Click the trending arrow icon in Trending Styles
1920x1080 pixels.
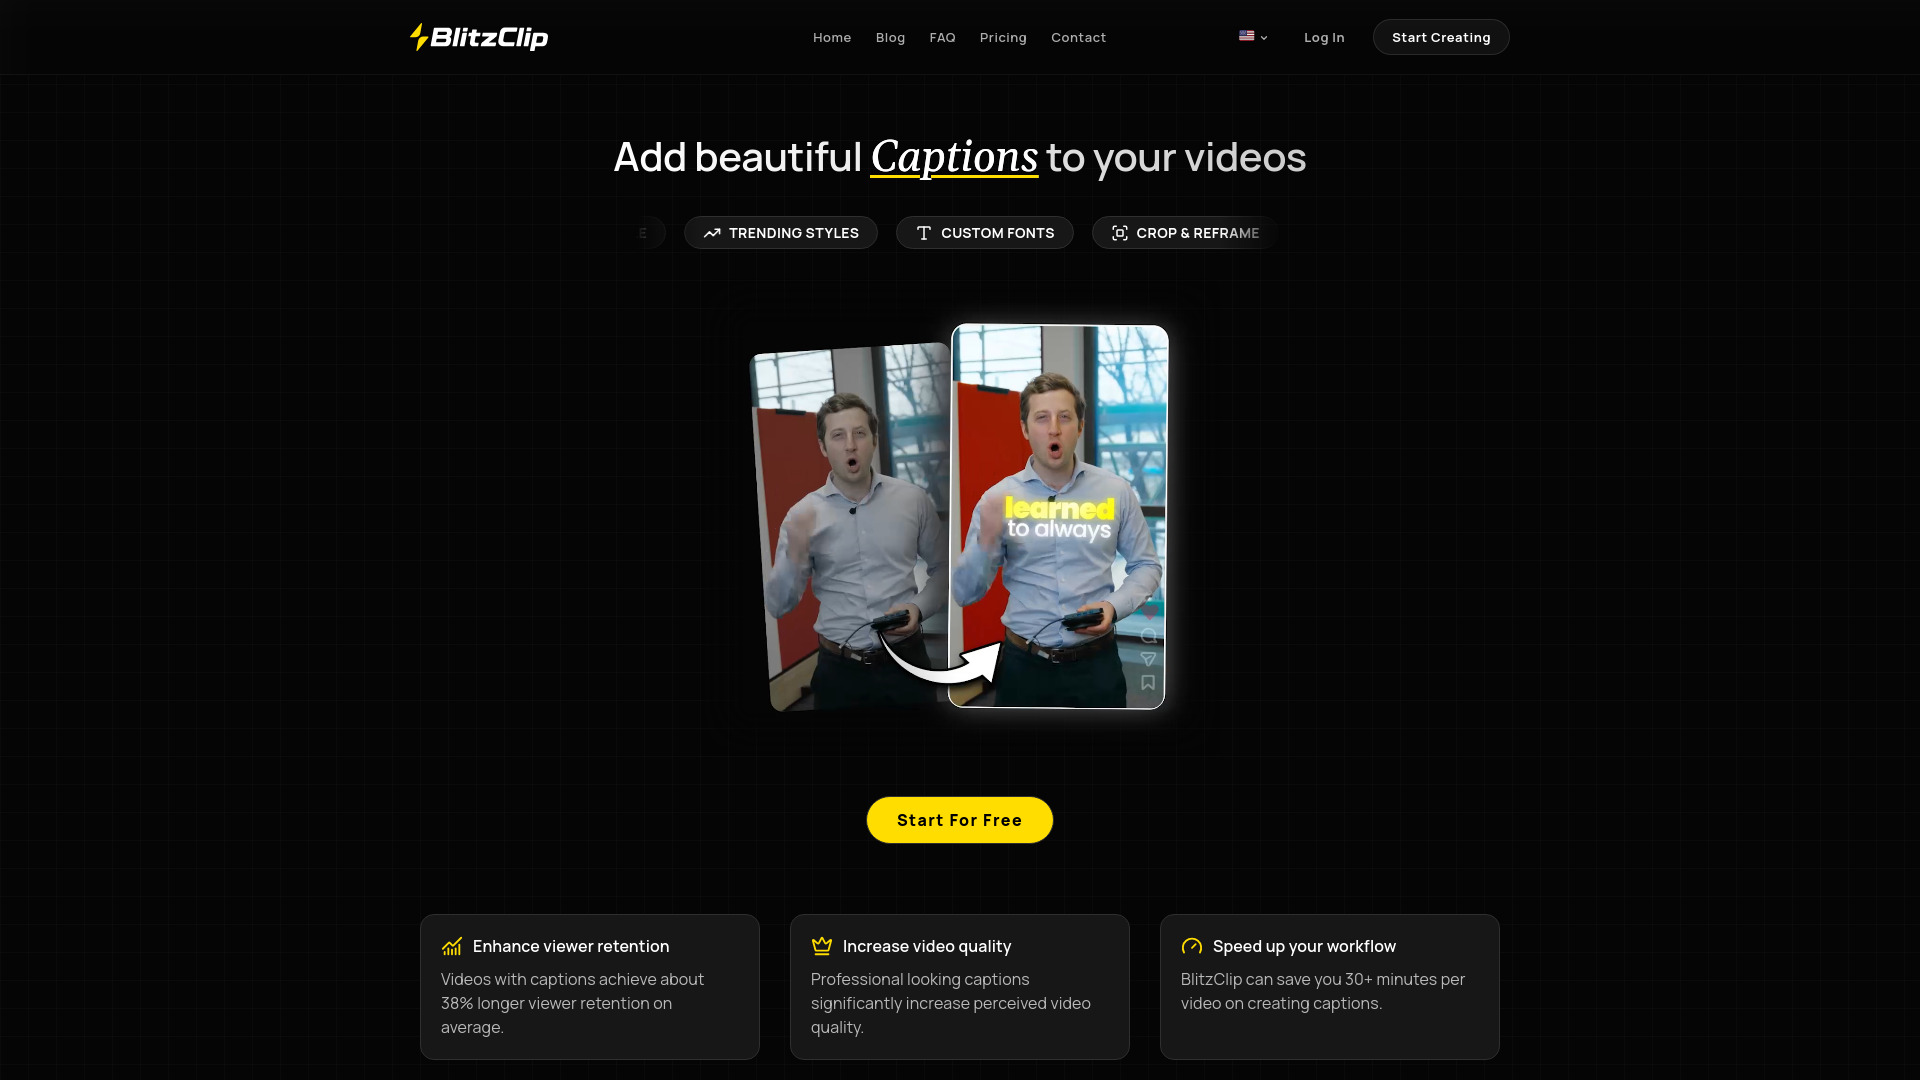click(x=712, y=233)
